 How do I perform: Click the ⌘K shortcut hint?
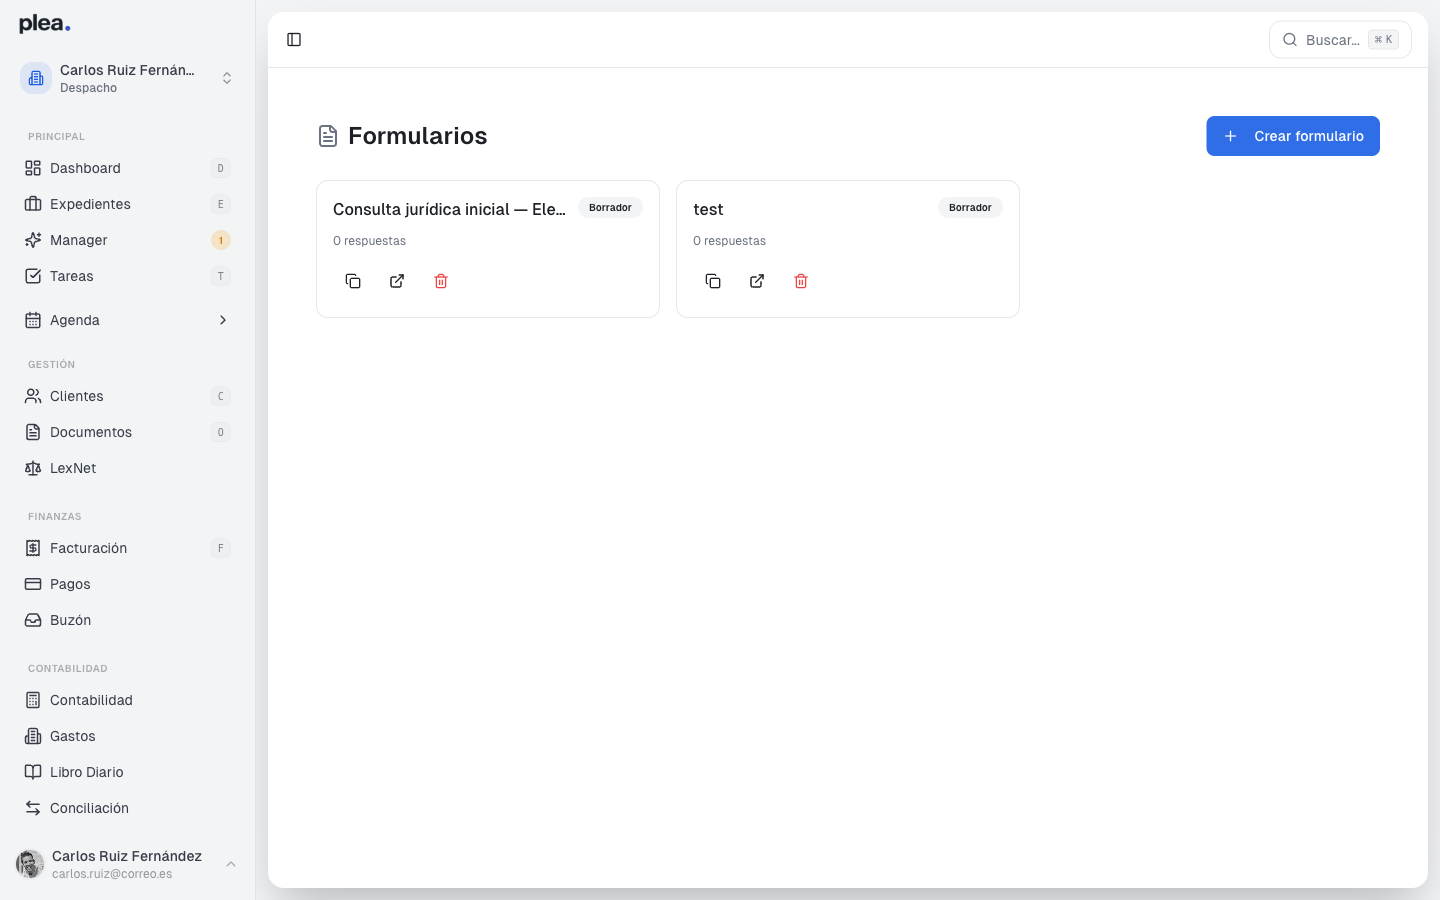pos(1383,40)
